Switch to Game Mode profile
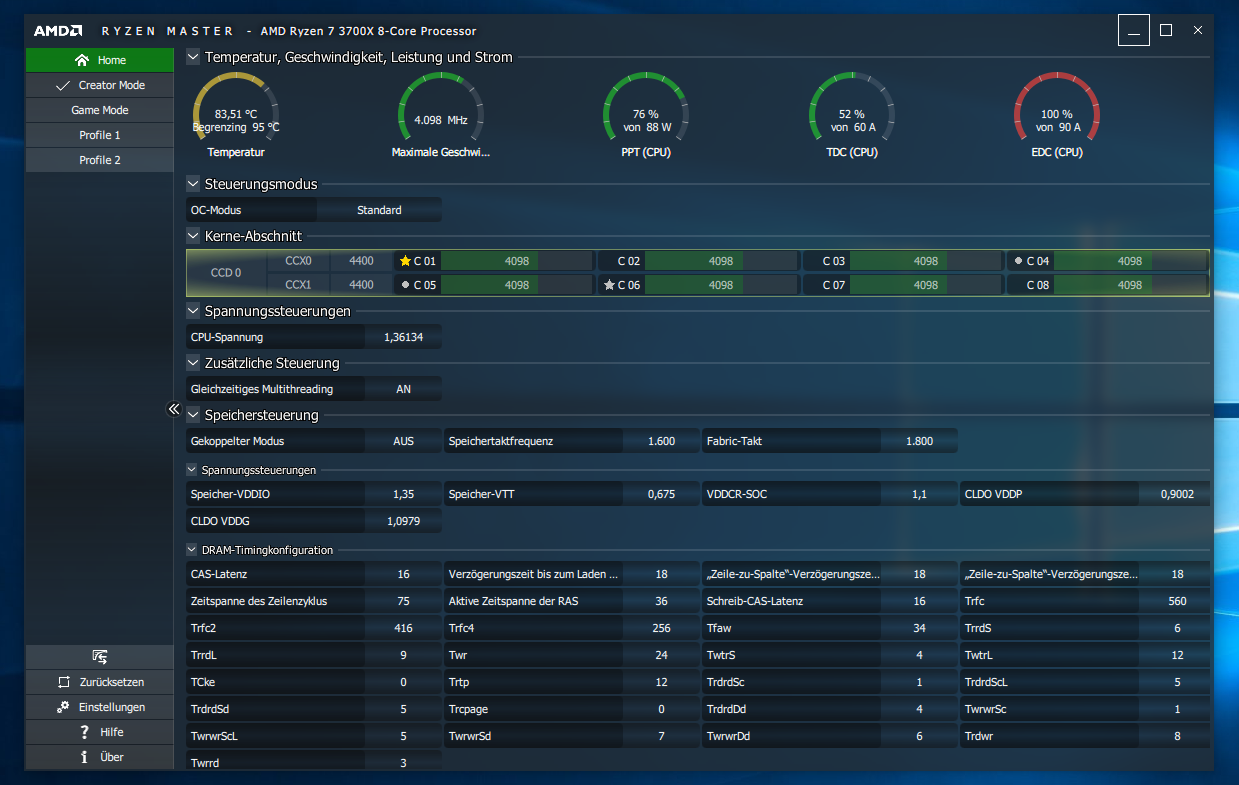Viewport: 1239px width, 785px height. coord(99,110)
